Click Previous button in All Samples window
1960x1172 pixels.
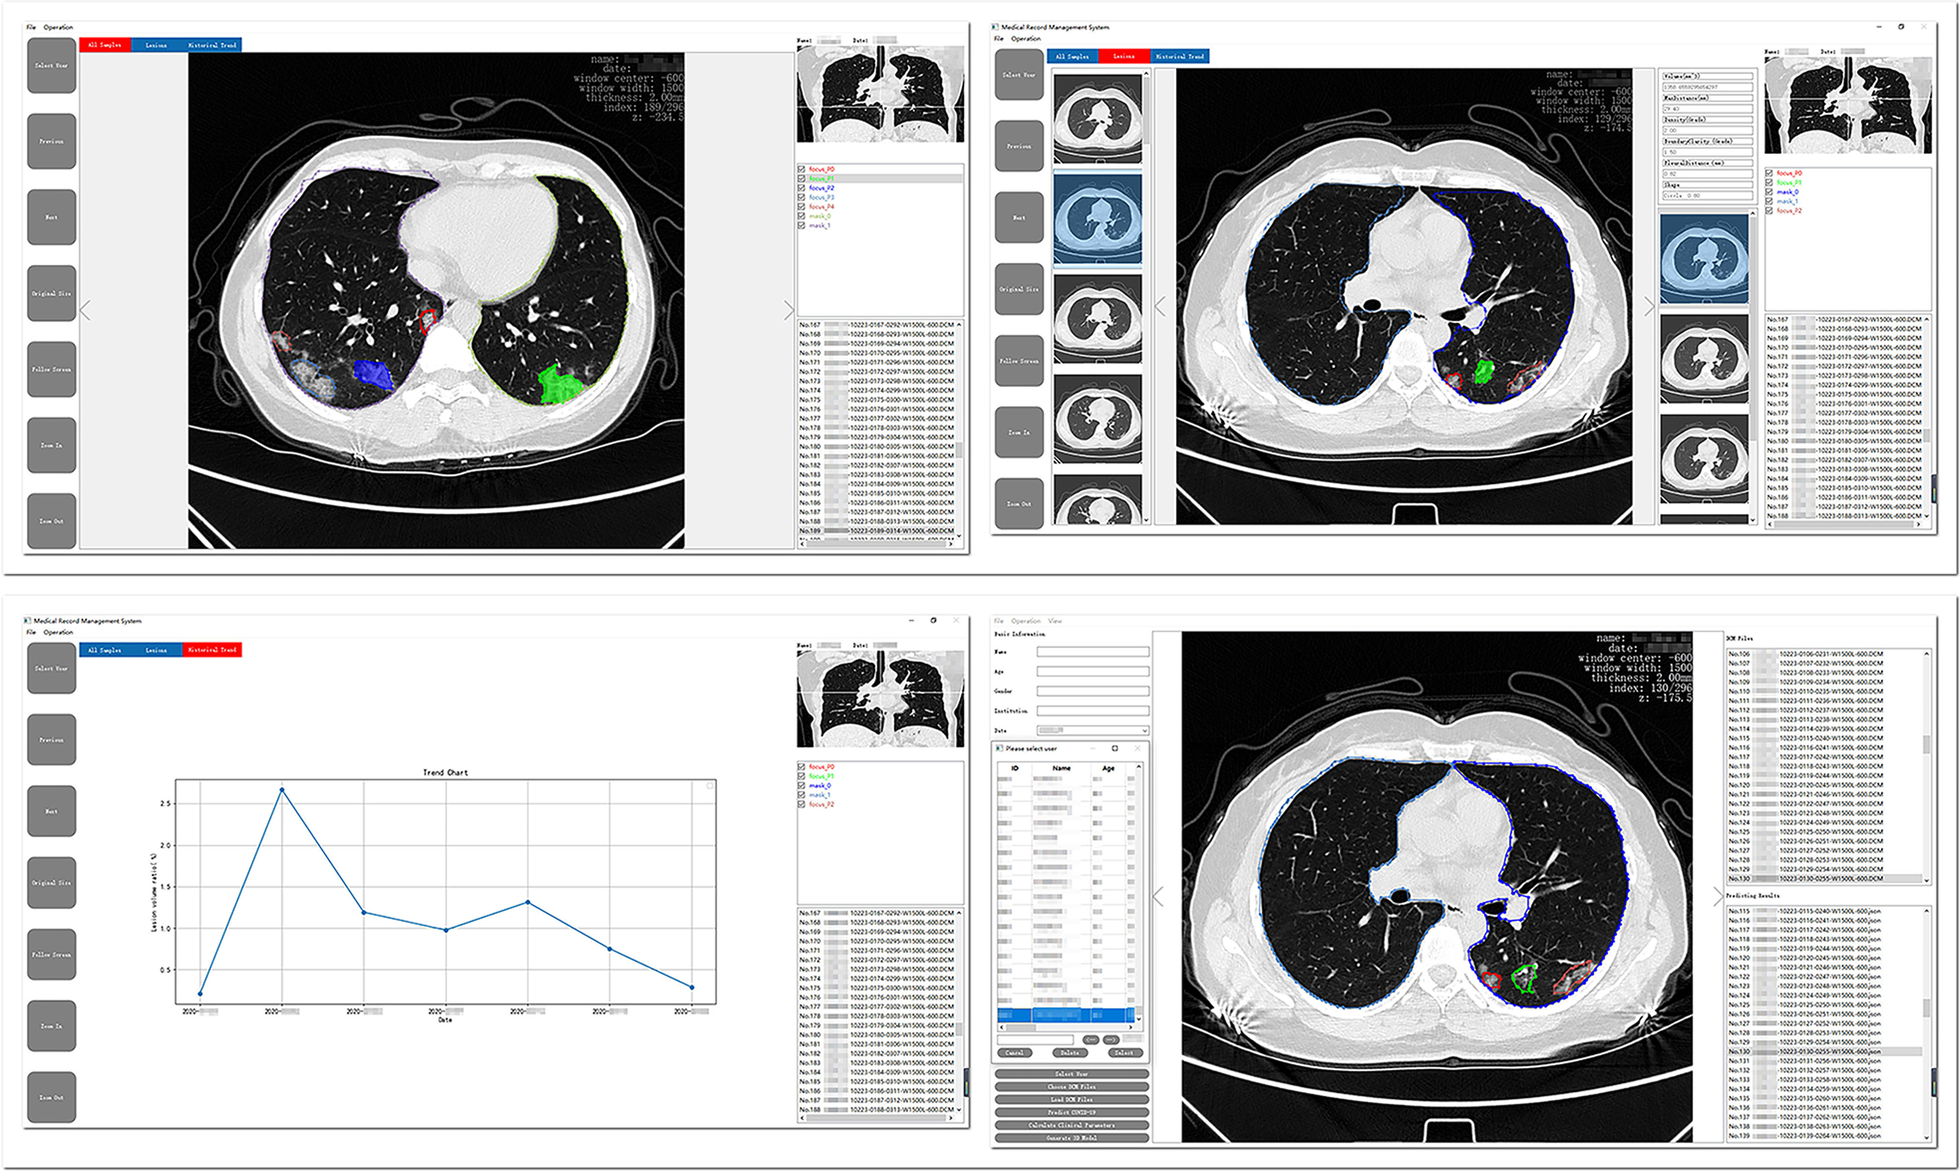[52, 142]
